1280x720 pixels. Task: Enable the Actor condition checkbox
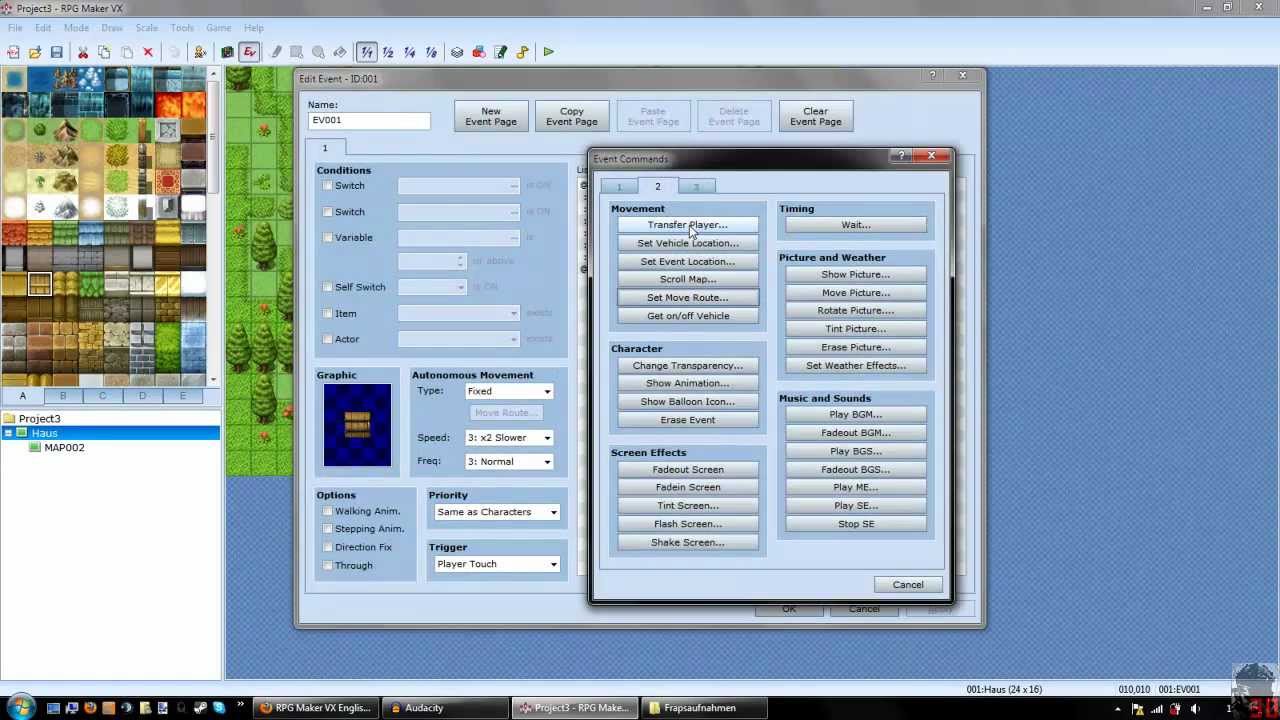click(327, 339)
